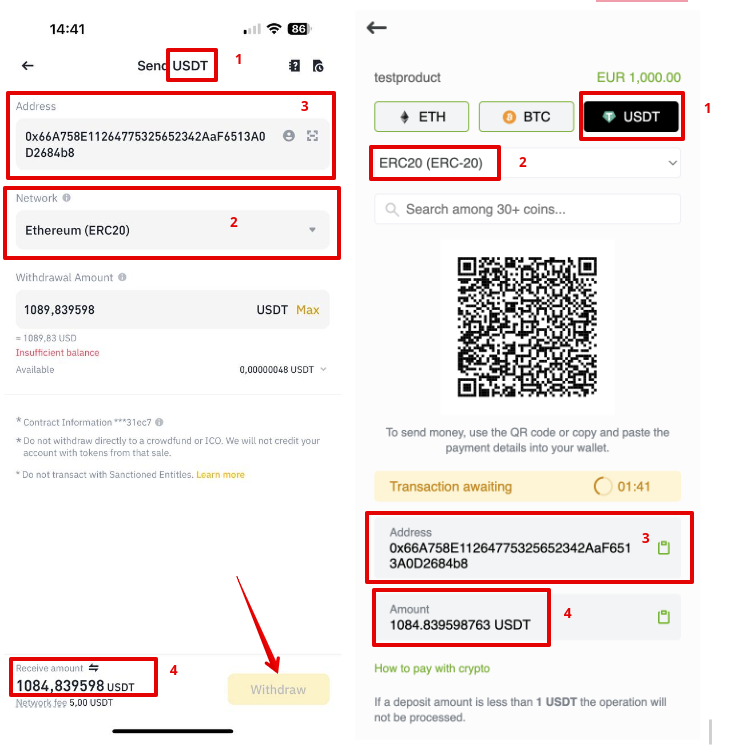Open How to pay with crypto link

click(432, 668)
